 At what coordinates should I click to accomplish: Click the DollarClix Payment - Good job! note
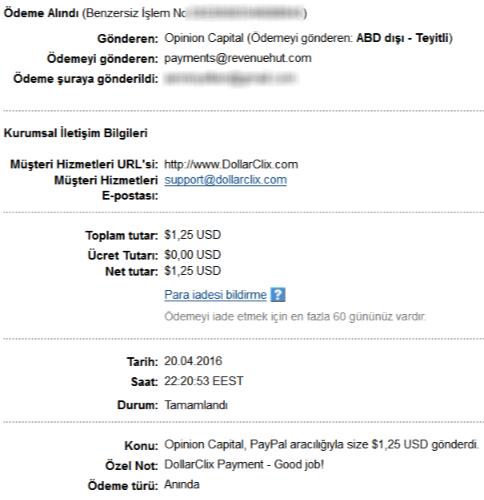244,464
